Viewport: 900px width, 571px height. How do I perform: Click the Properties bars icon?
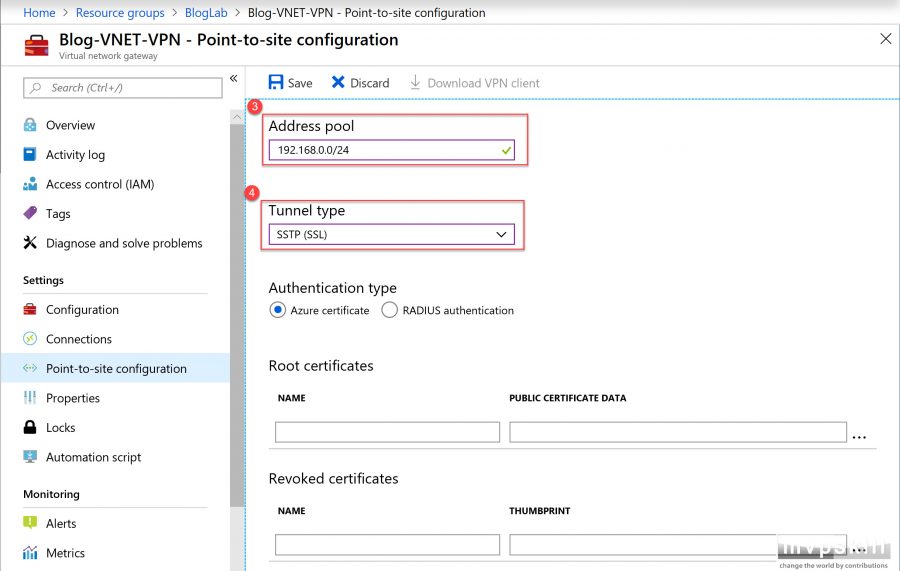pyautogui.click(x=30, y=398)
